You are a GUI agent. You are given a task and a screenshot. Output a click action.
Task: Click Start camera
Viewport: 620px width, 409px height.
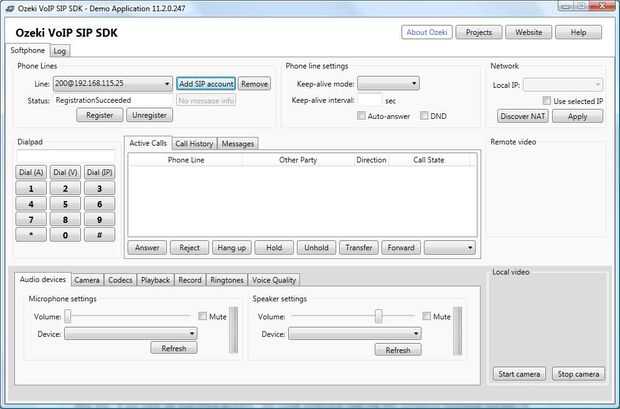(x=519, y=374)
